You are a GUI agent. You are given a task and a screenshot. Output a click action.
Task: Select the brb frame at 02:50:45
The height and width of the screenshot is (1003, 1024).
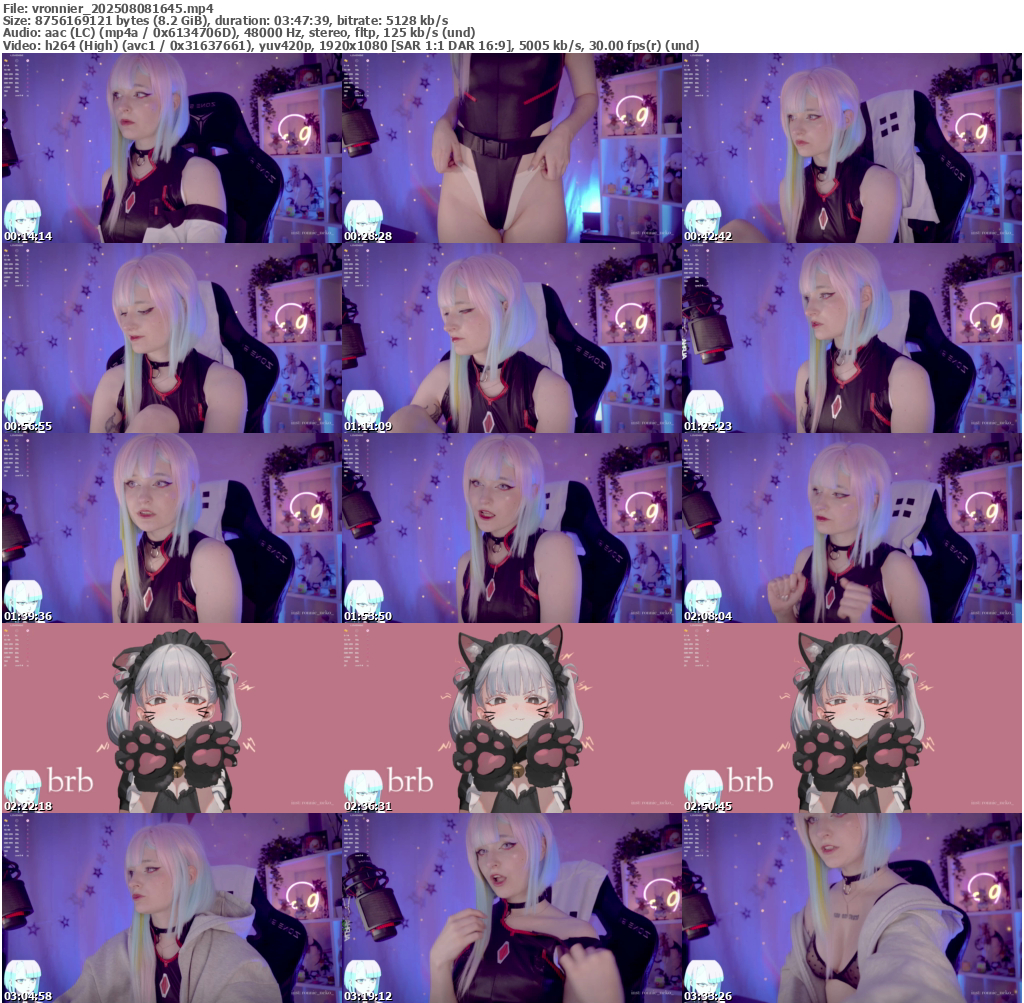click(x=852, y=718)
